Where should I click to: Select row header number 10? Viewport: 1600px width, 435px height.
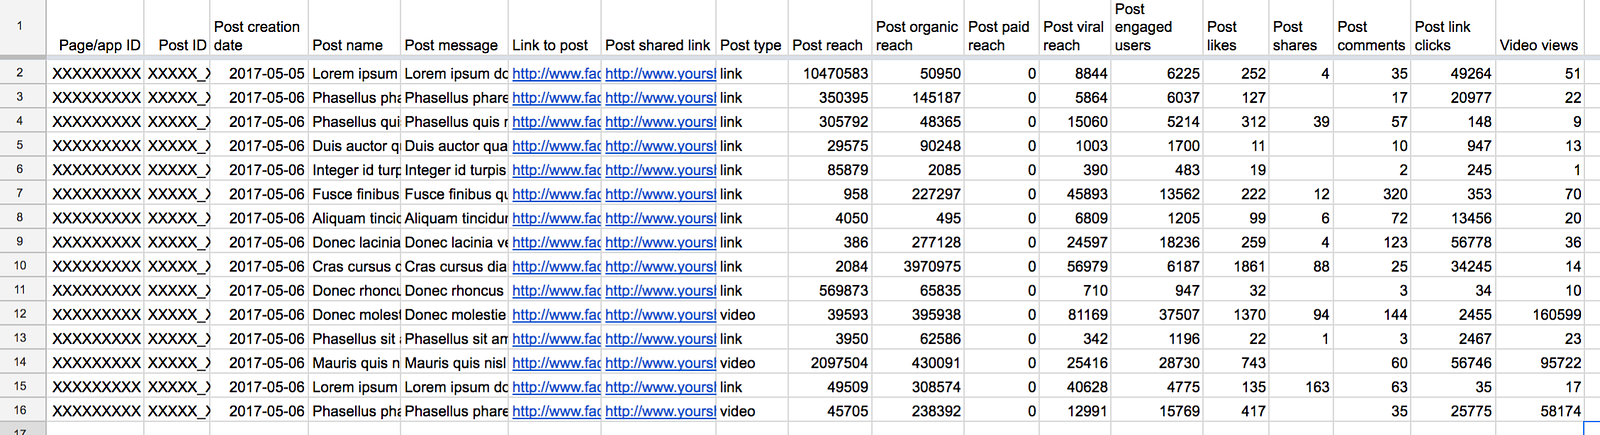20,266
